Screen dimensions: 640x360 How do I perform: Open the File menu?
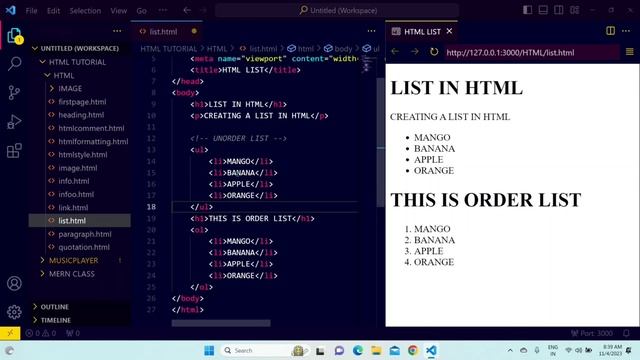click(x=31, y=11)
